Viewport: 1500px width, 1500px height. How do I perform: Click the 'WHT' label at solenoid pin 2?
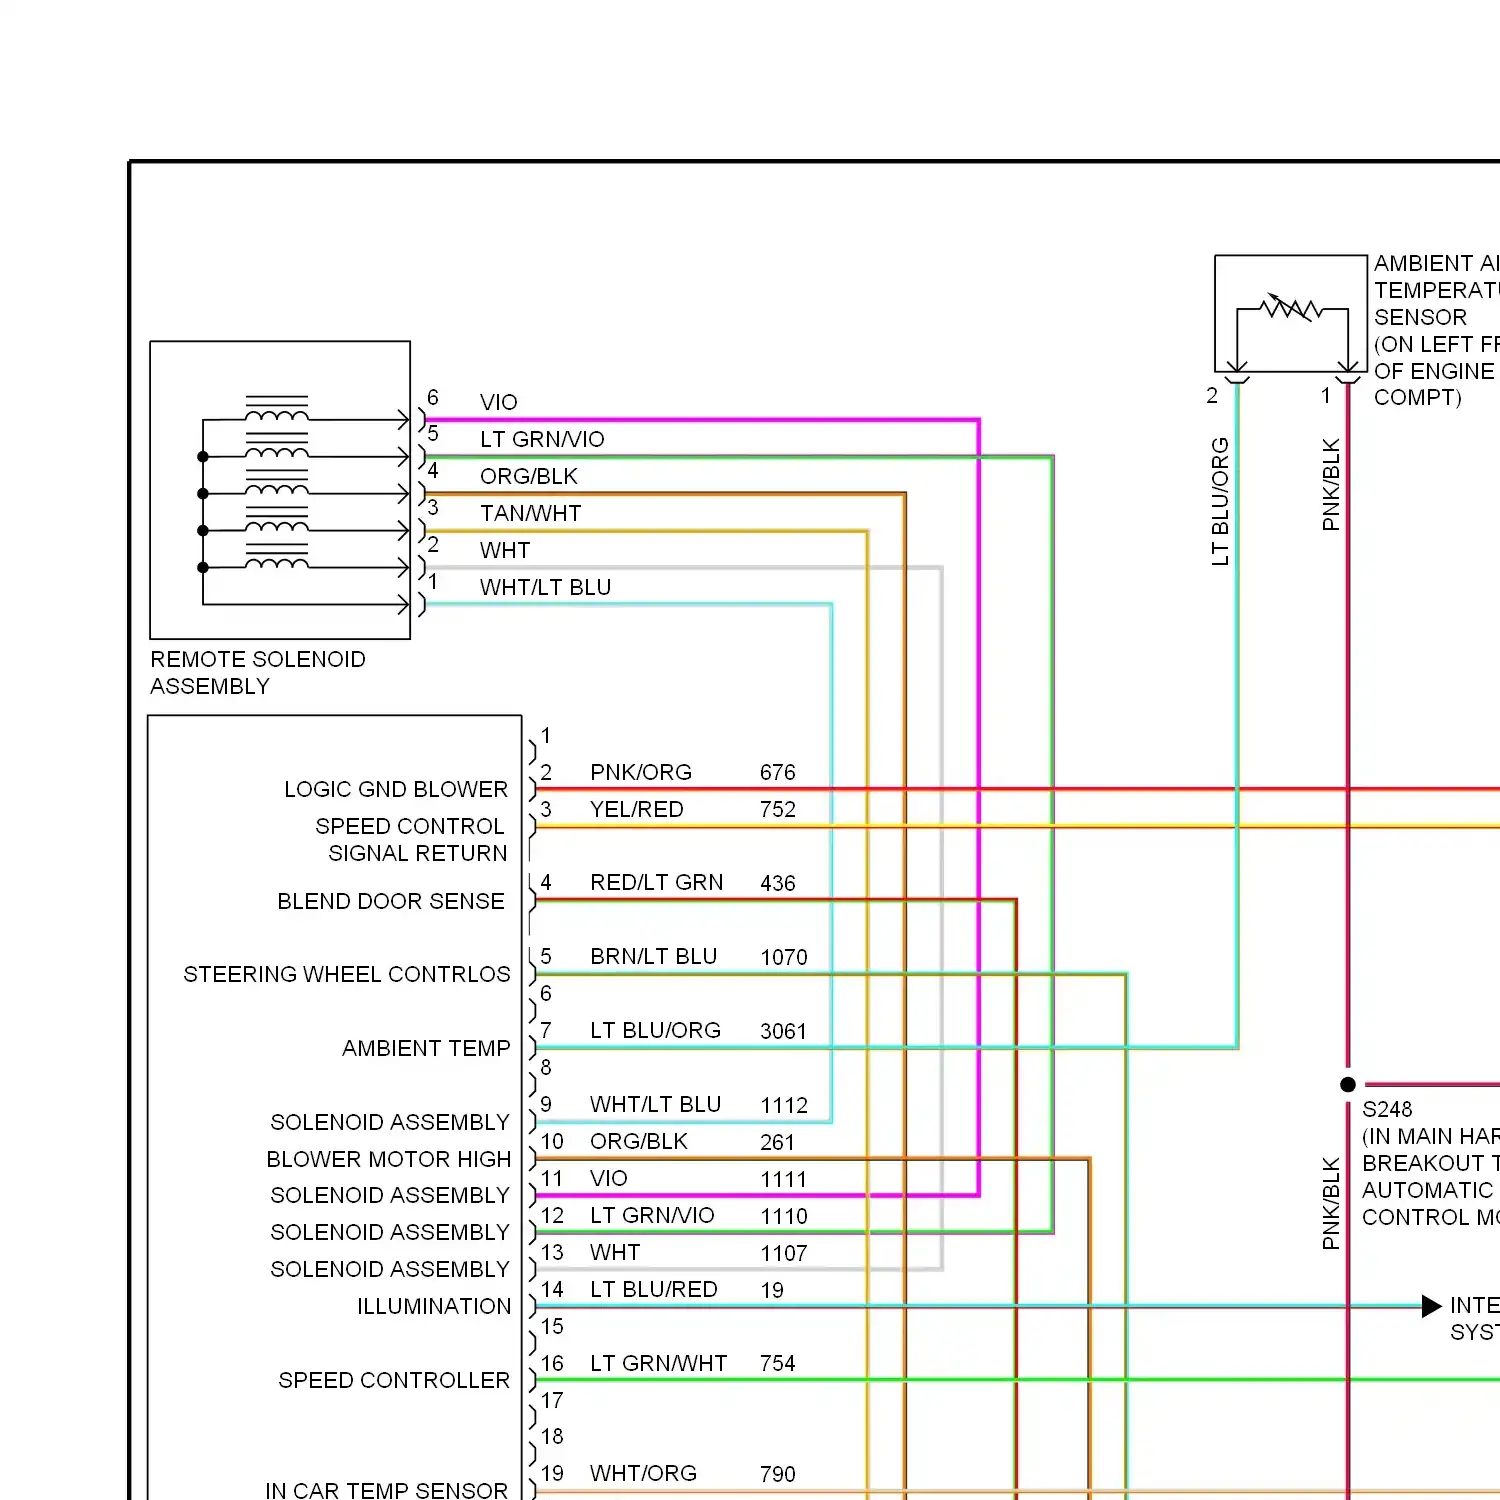pos(505,550)
